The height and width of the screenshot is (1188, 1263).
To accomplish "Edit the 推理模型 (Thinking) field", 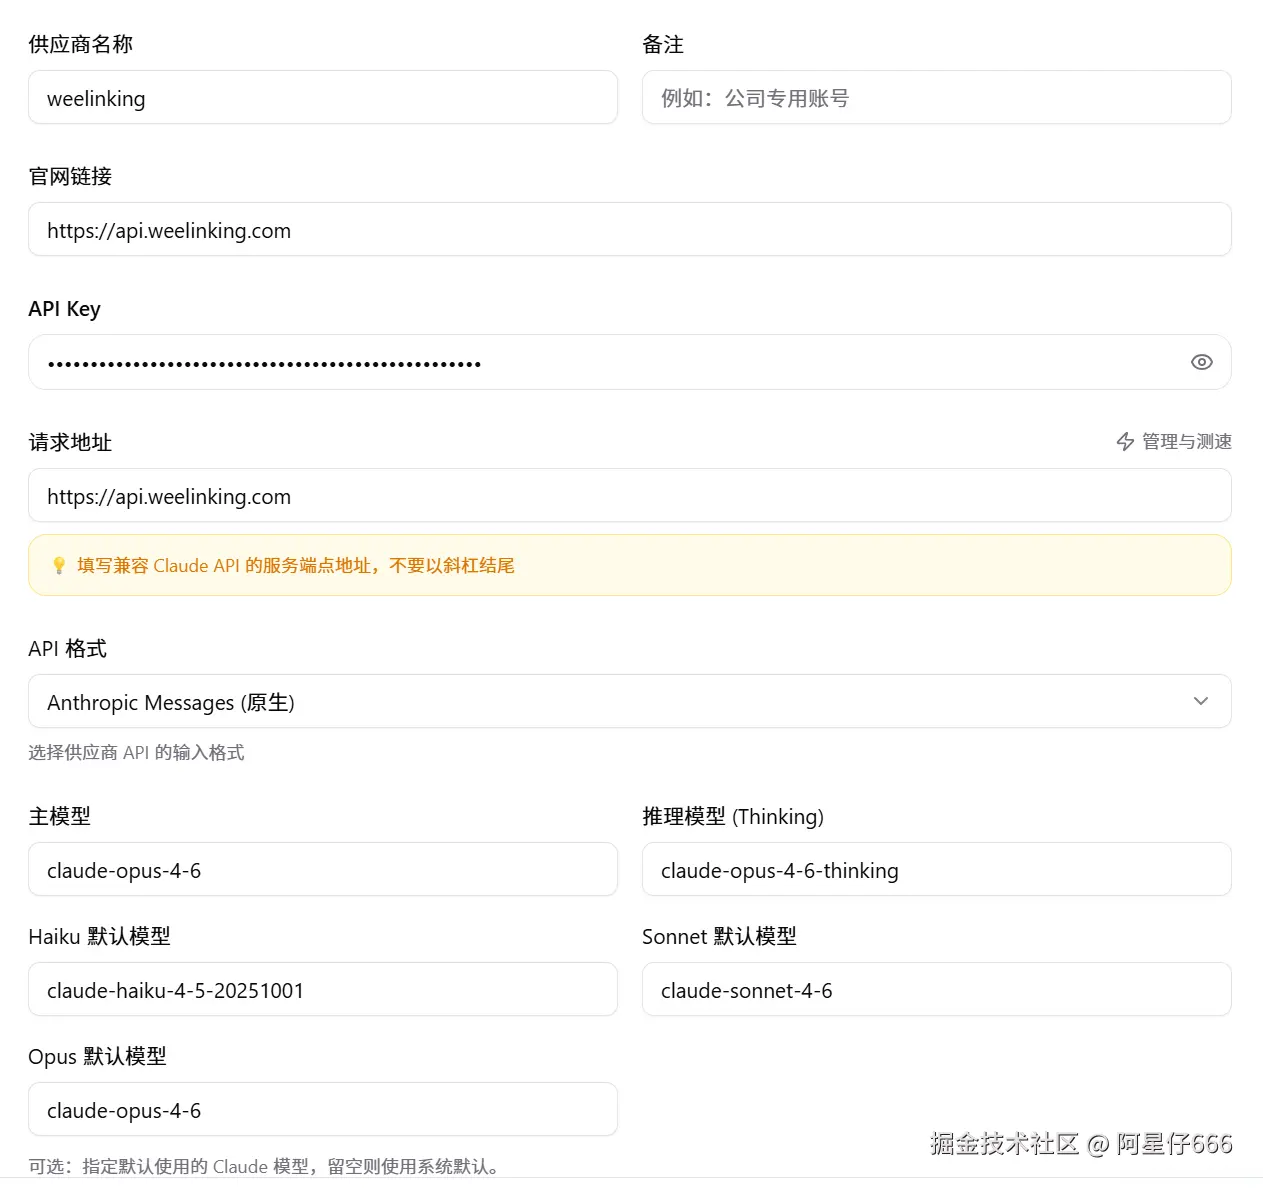I will (937, 869).
